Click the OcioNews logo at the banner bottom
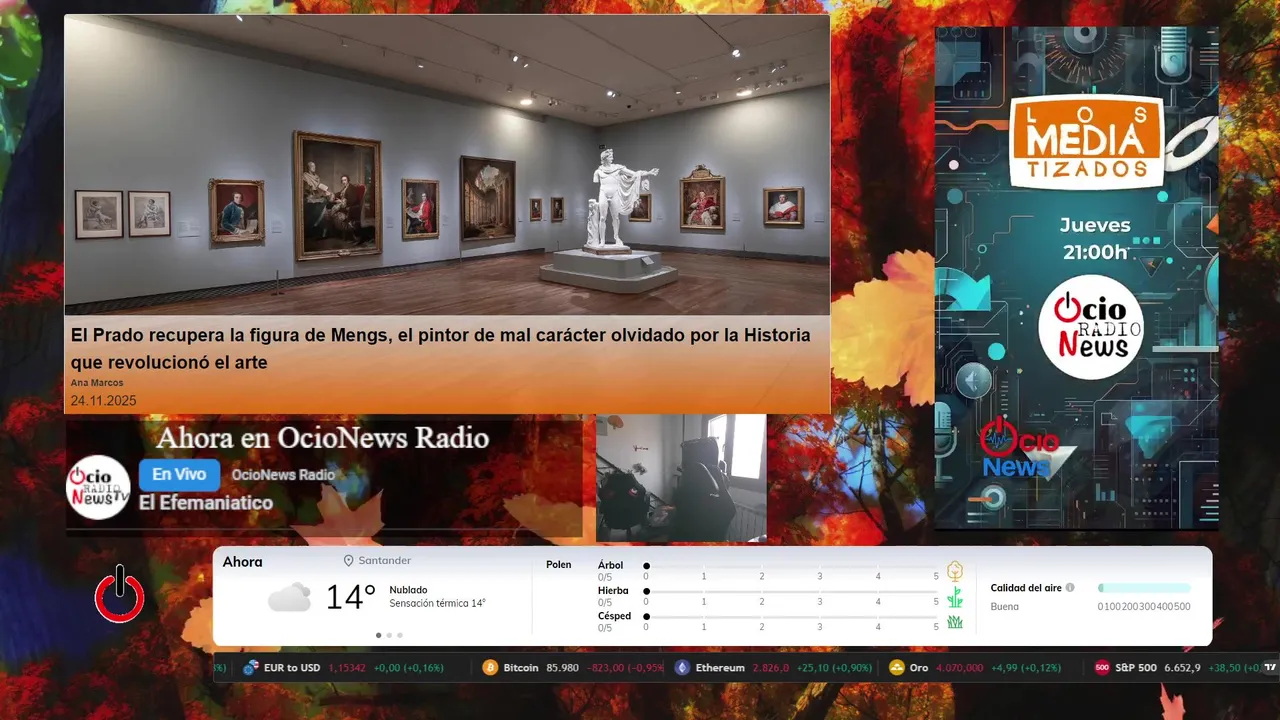This screenshot has width=1280, height=720. [1020, 448]
